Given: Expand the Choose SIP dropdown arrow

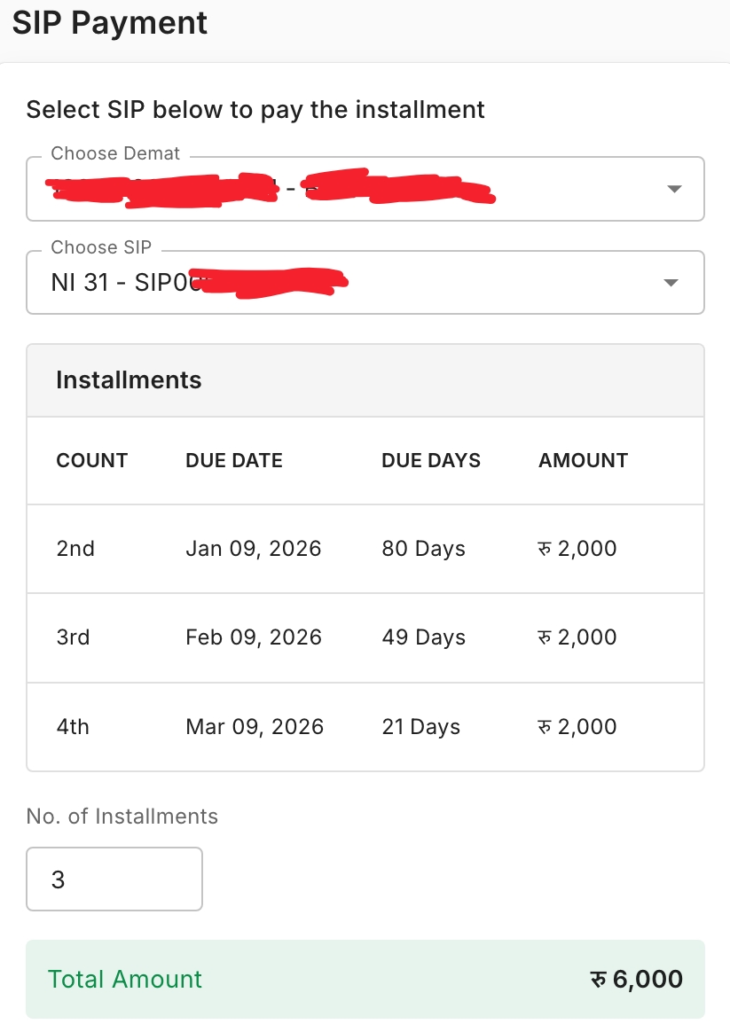Looking at the screenshot, I should coord(671,283).
